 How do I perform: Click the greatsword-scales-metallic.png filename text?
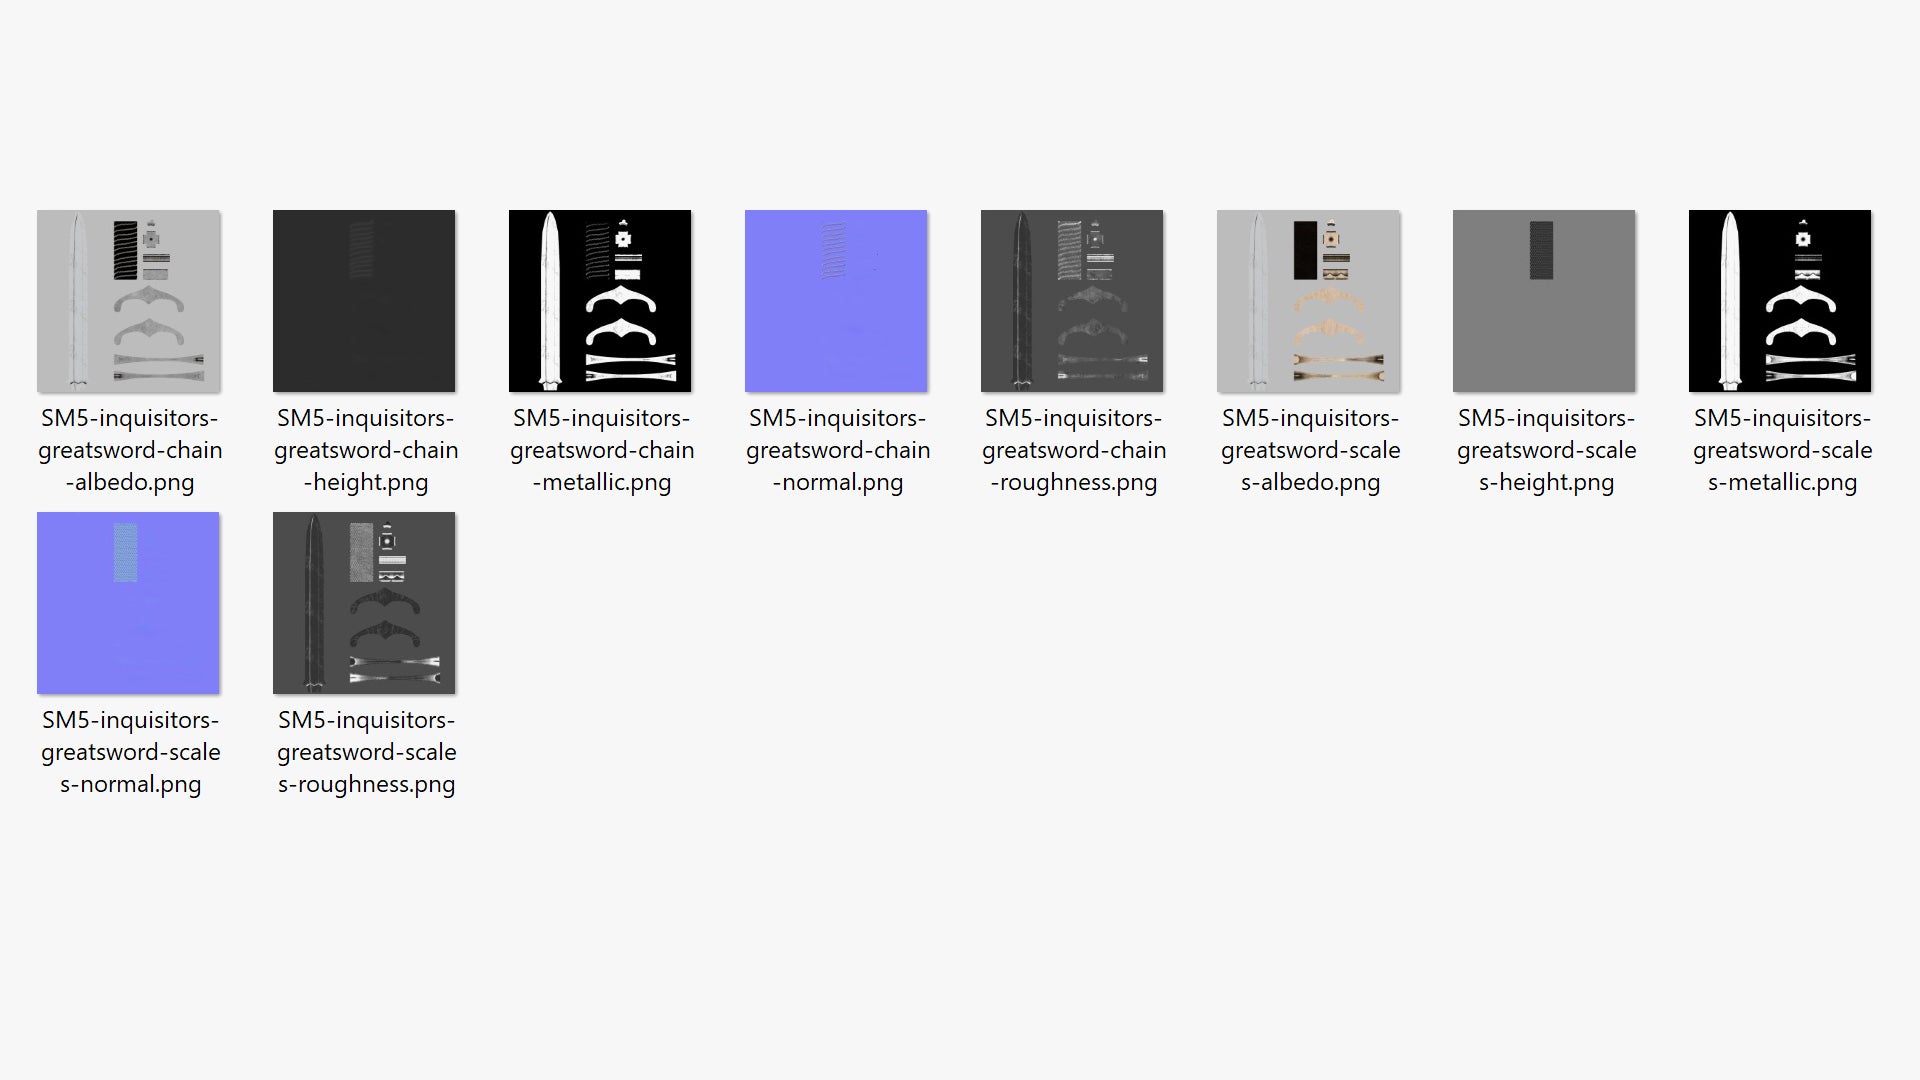click(x=1782, y=450)
